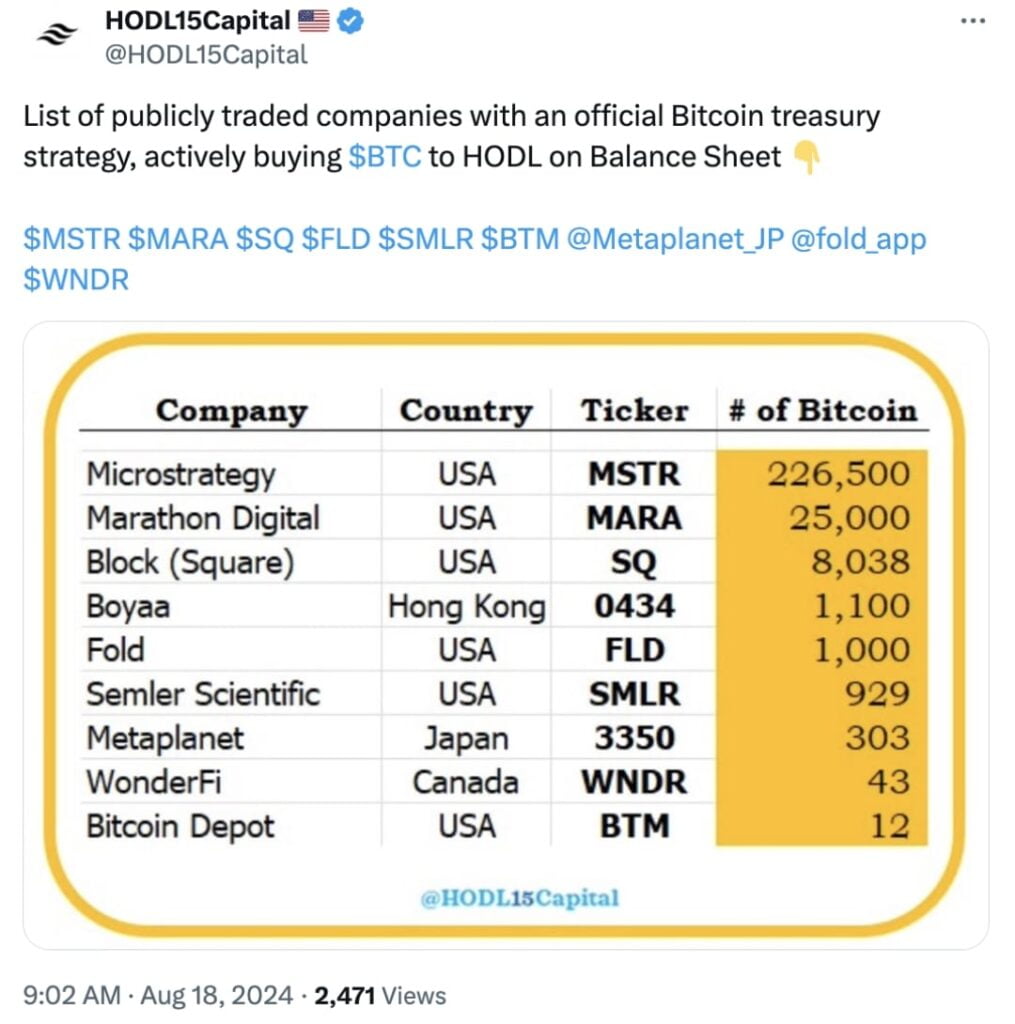Click the US flag emoji in the username
Viewport: 1015px width, 1024px height.
314,18
